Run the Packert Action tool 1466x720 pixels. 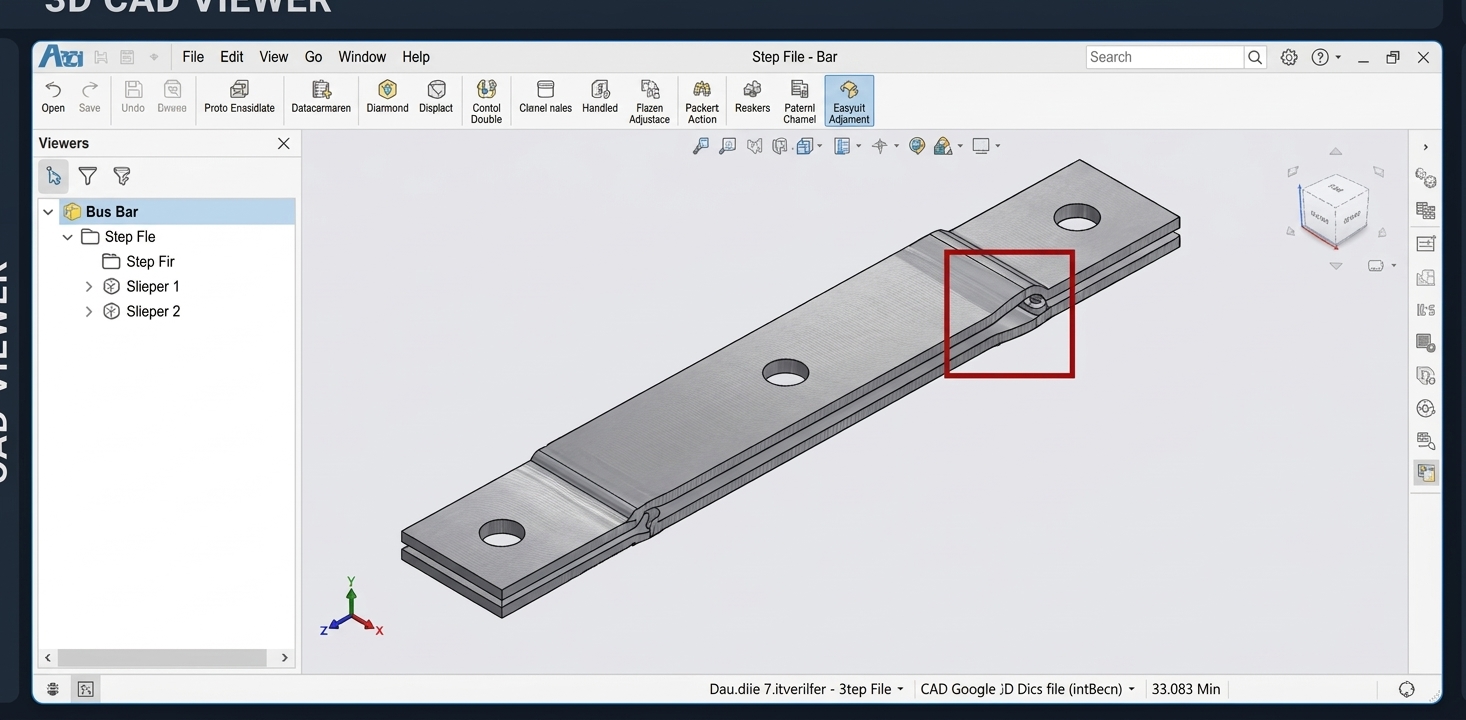702,102
